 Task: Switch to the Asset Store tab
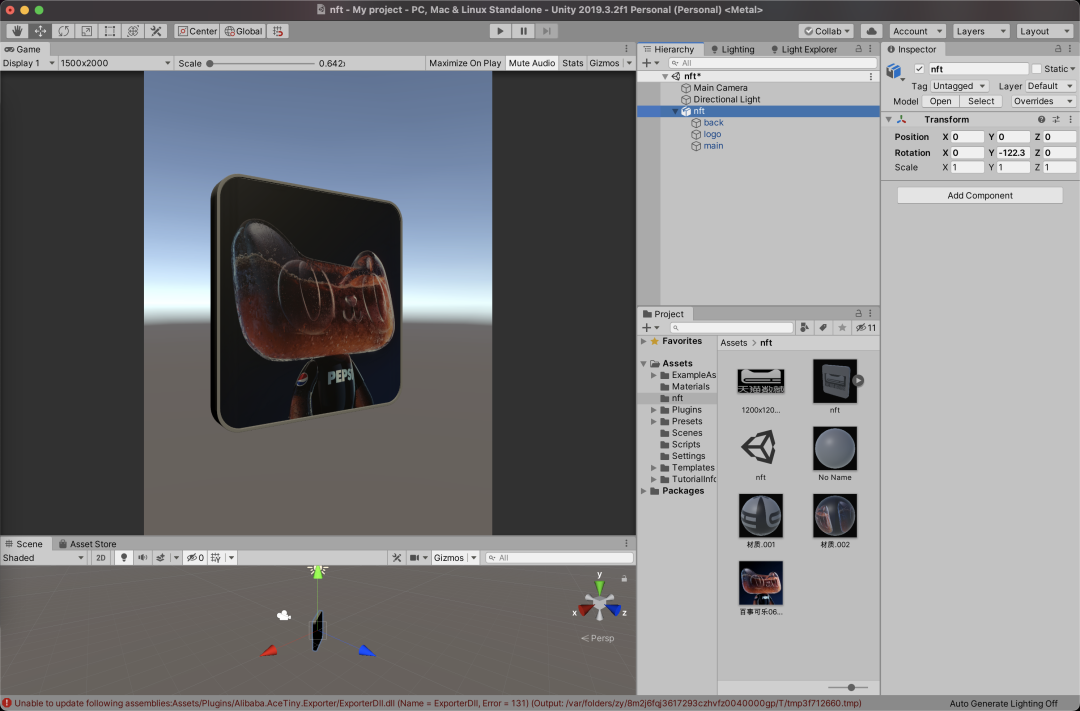pyautogui.click(x=87, y=544)
